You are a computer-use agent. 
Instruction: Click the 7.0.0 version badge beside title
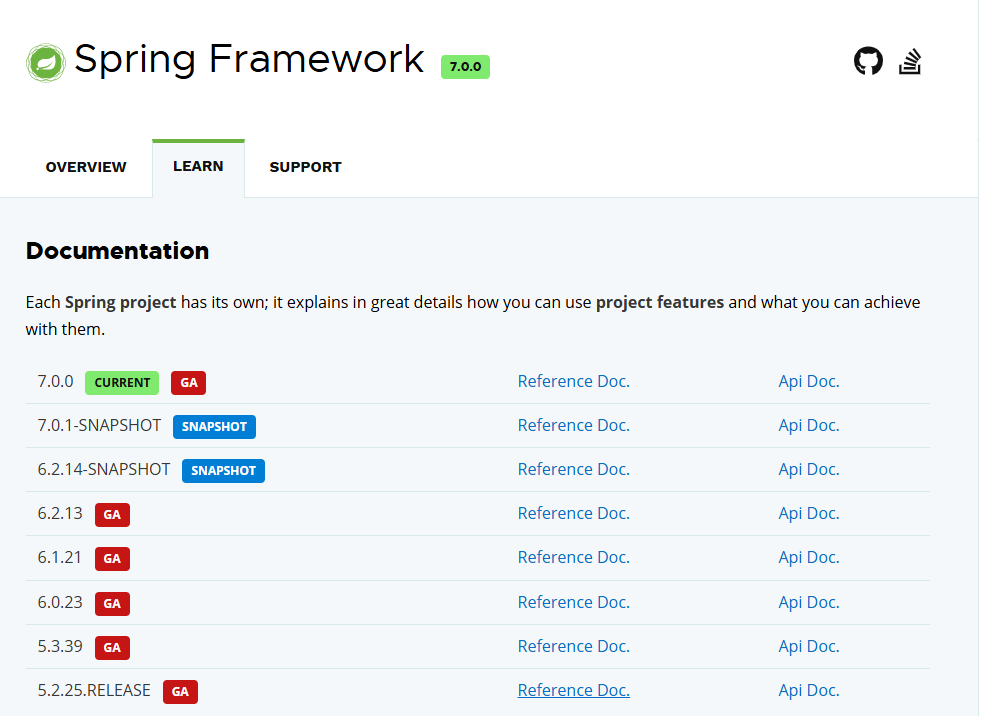pyautogui.click(x=465, y=67)
